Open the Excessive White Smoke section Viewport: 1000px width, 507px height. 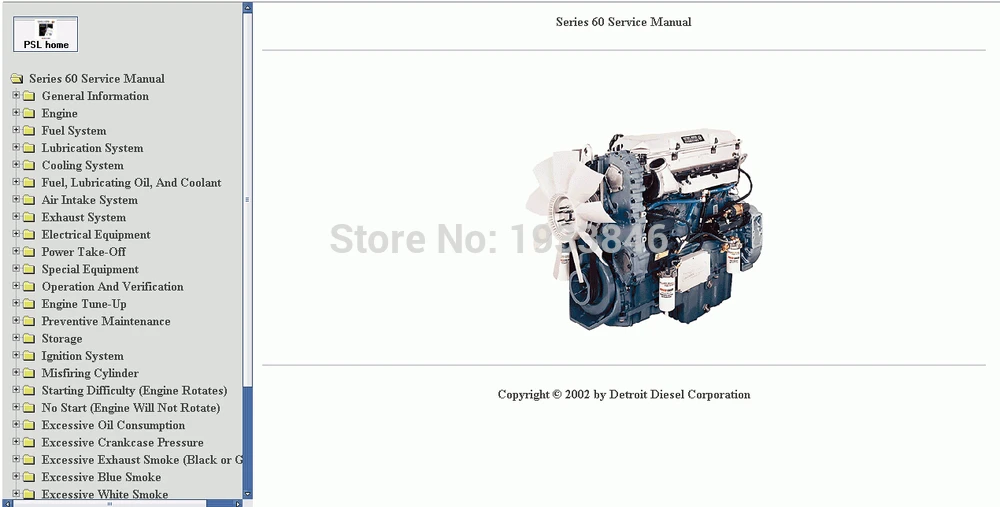(x=105, y=494)
